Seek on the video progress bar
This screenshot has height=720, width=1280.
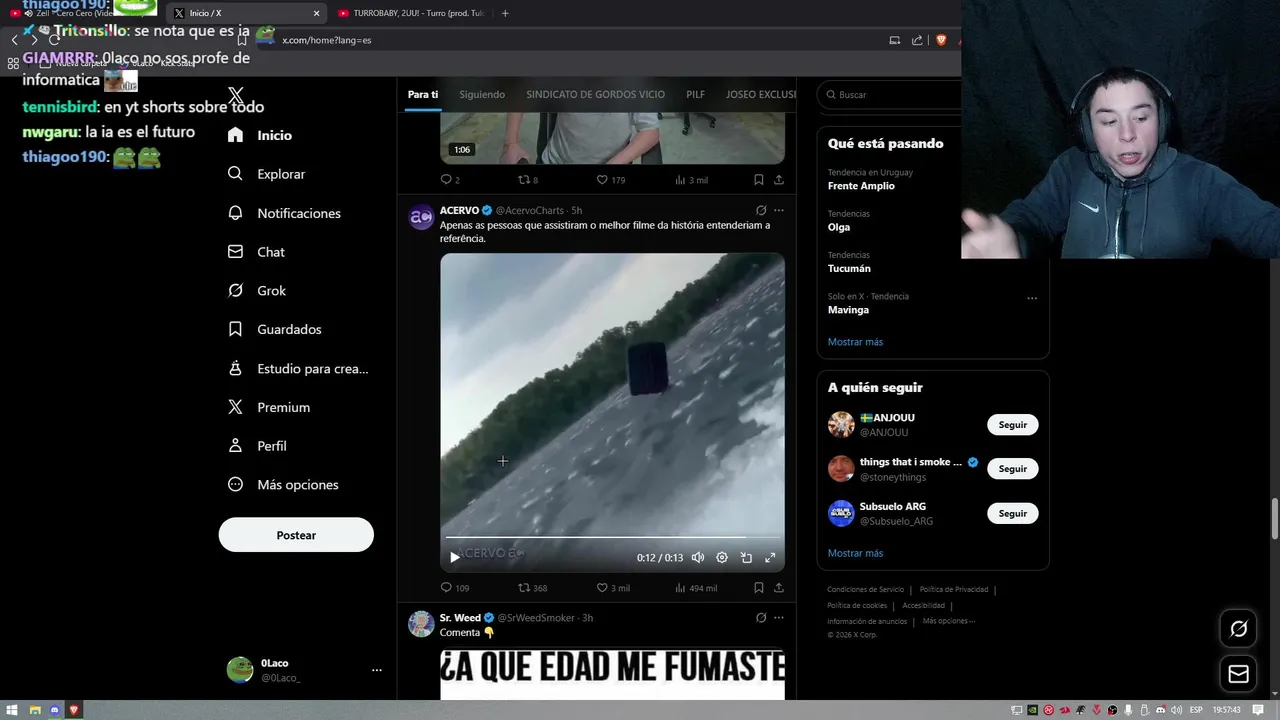point(612,538)
